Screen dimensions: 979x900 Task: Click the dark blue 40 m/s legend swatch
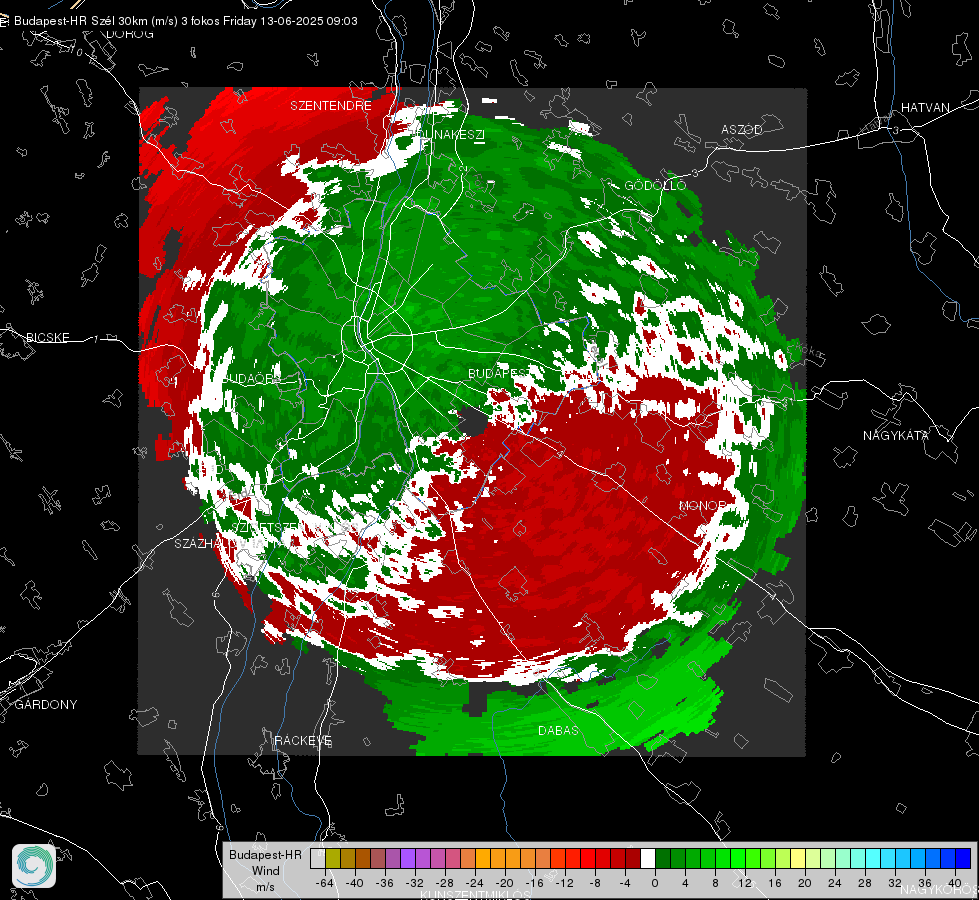point(963,859)
